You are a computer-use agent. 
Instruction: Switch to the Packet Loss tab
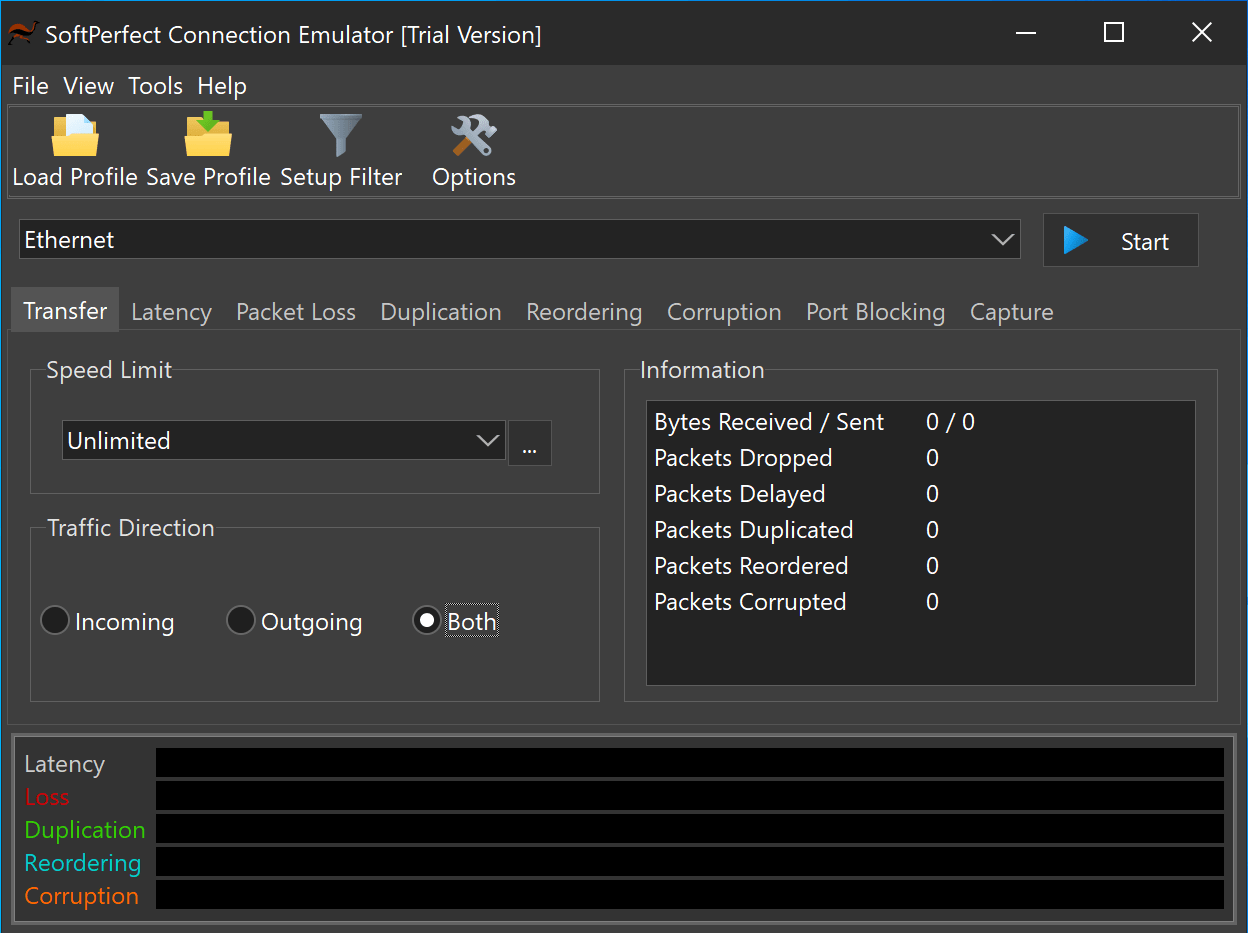(296, 312)
